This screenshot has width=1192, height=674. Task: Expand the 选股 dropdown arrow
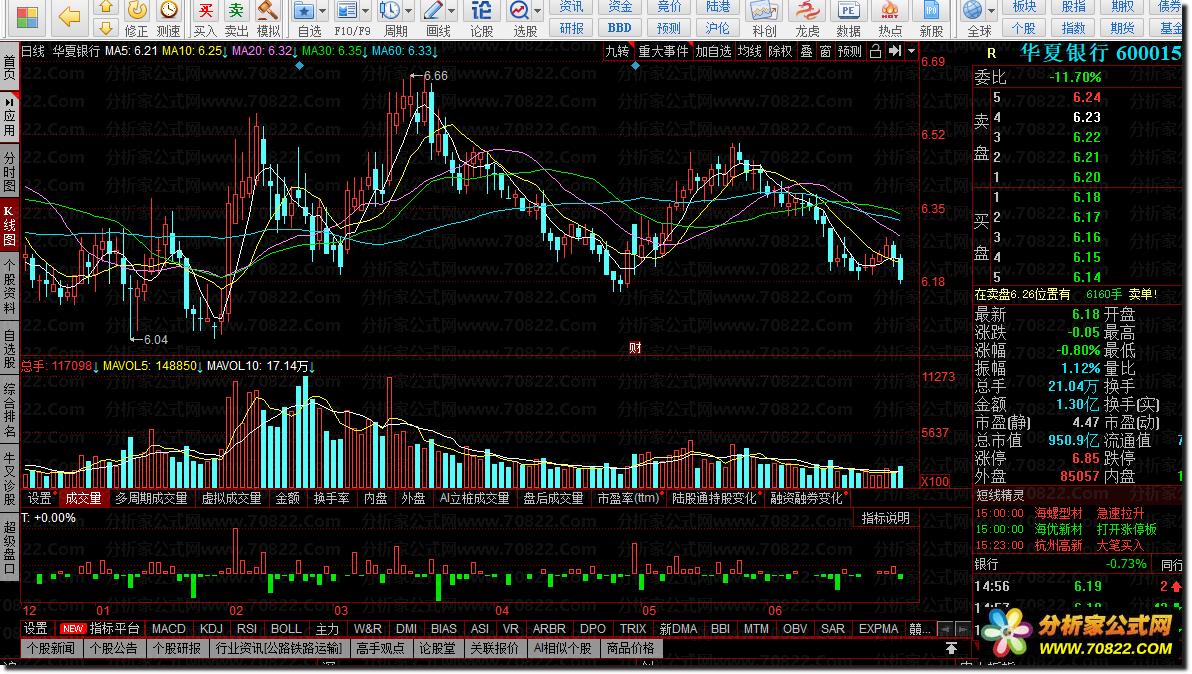point(538,11)
